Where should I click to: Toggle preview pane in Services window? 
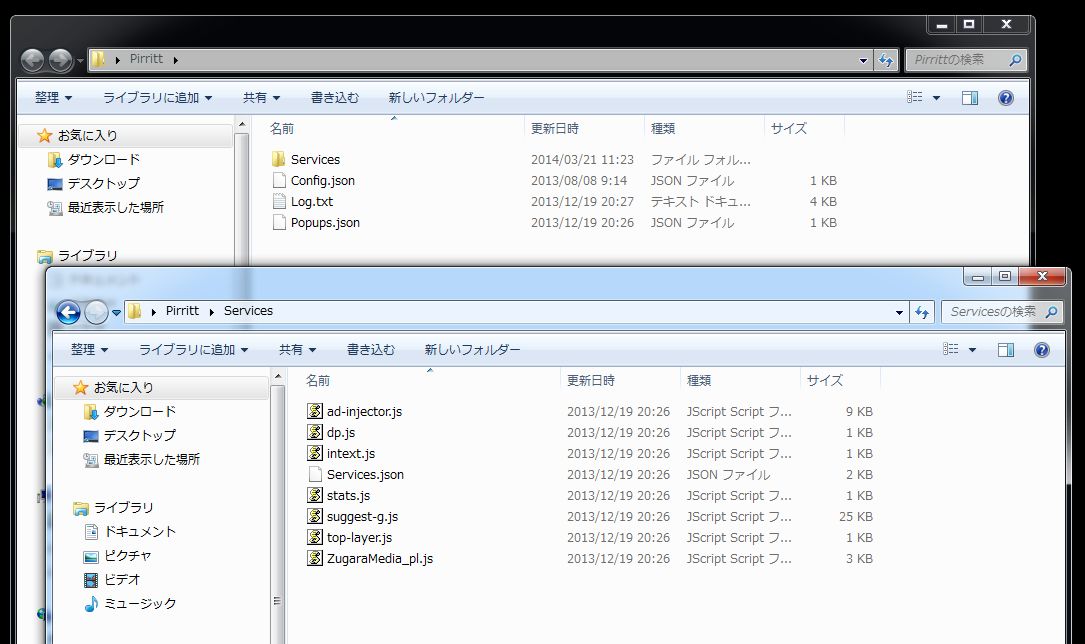1005,350
